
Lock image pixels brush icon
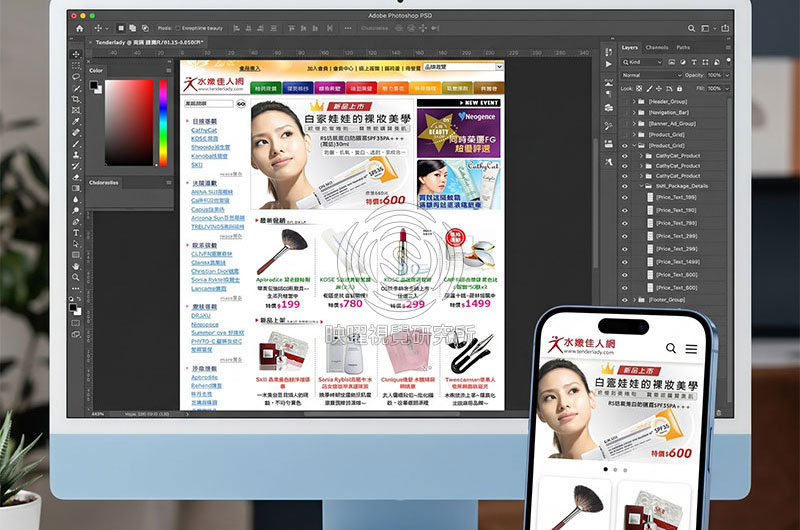[x=649, y=89]
